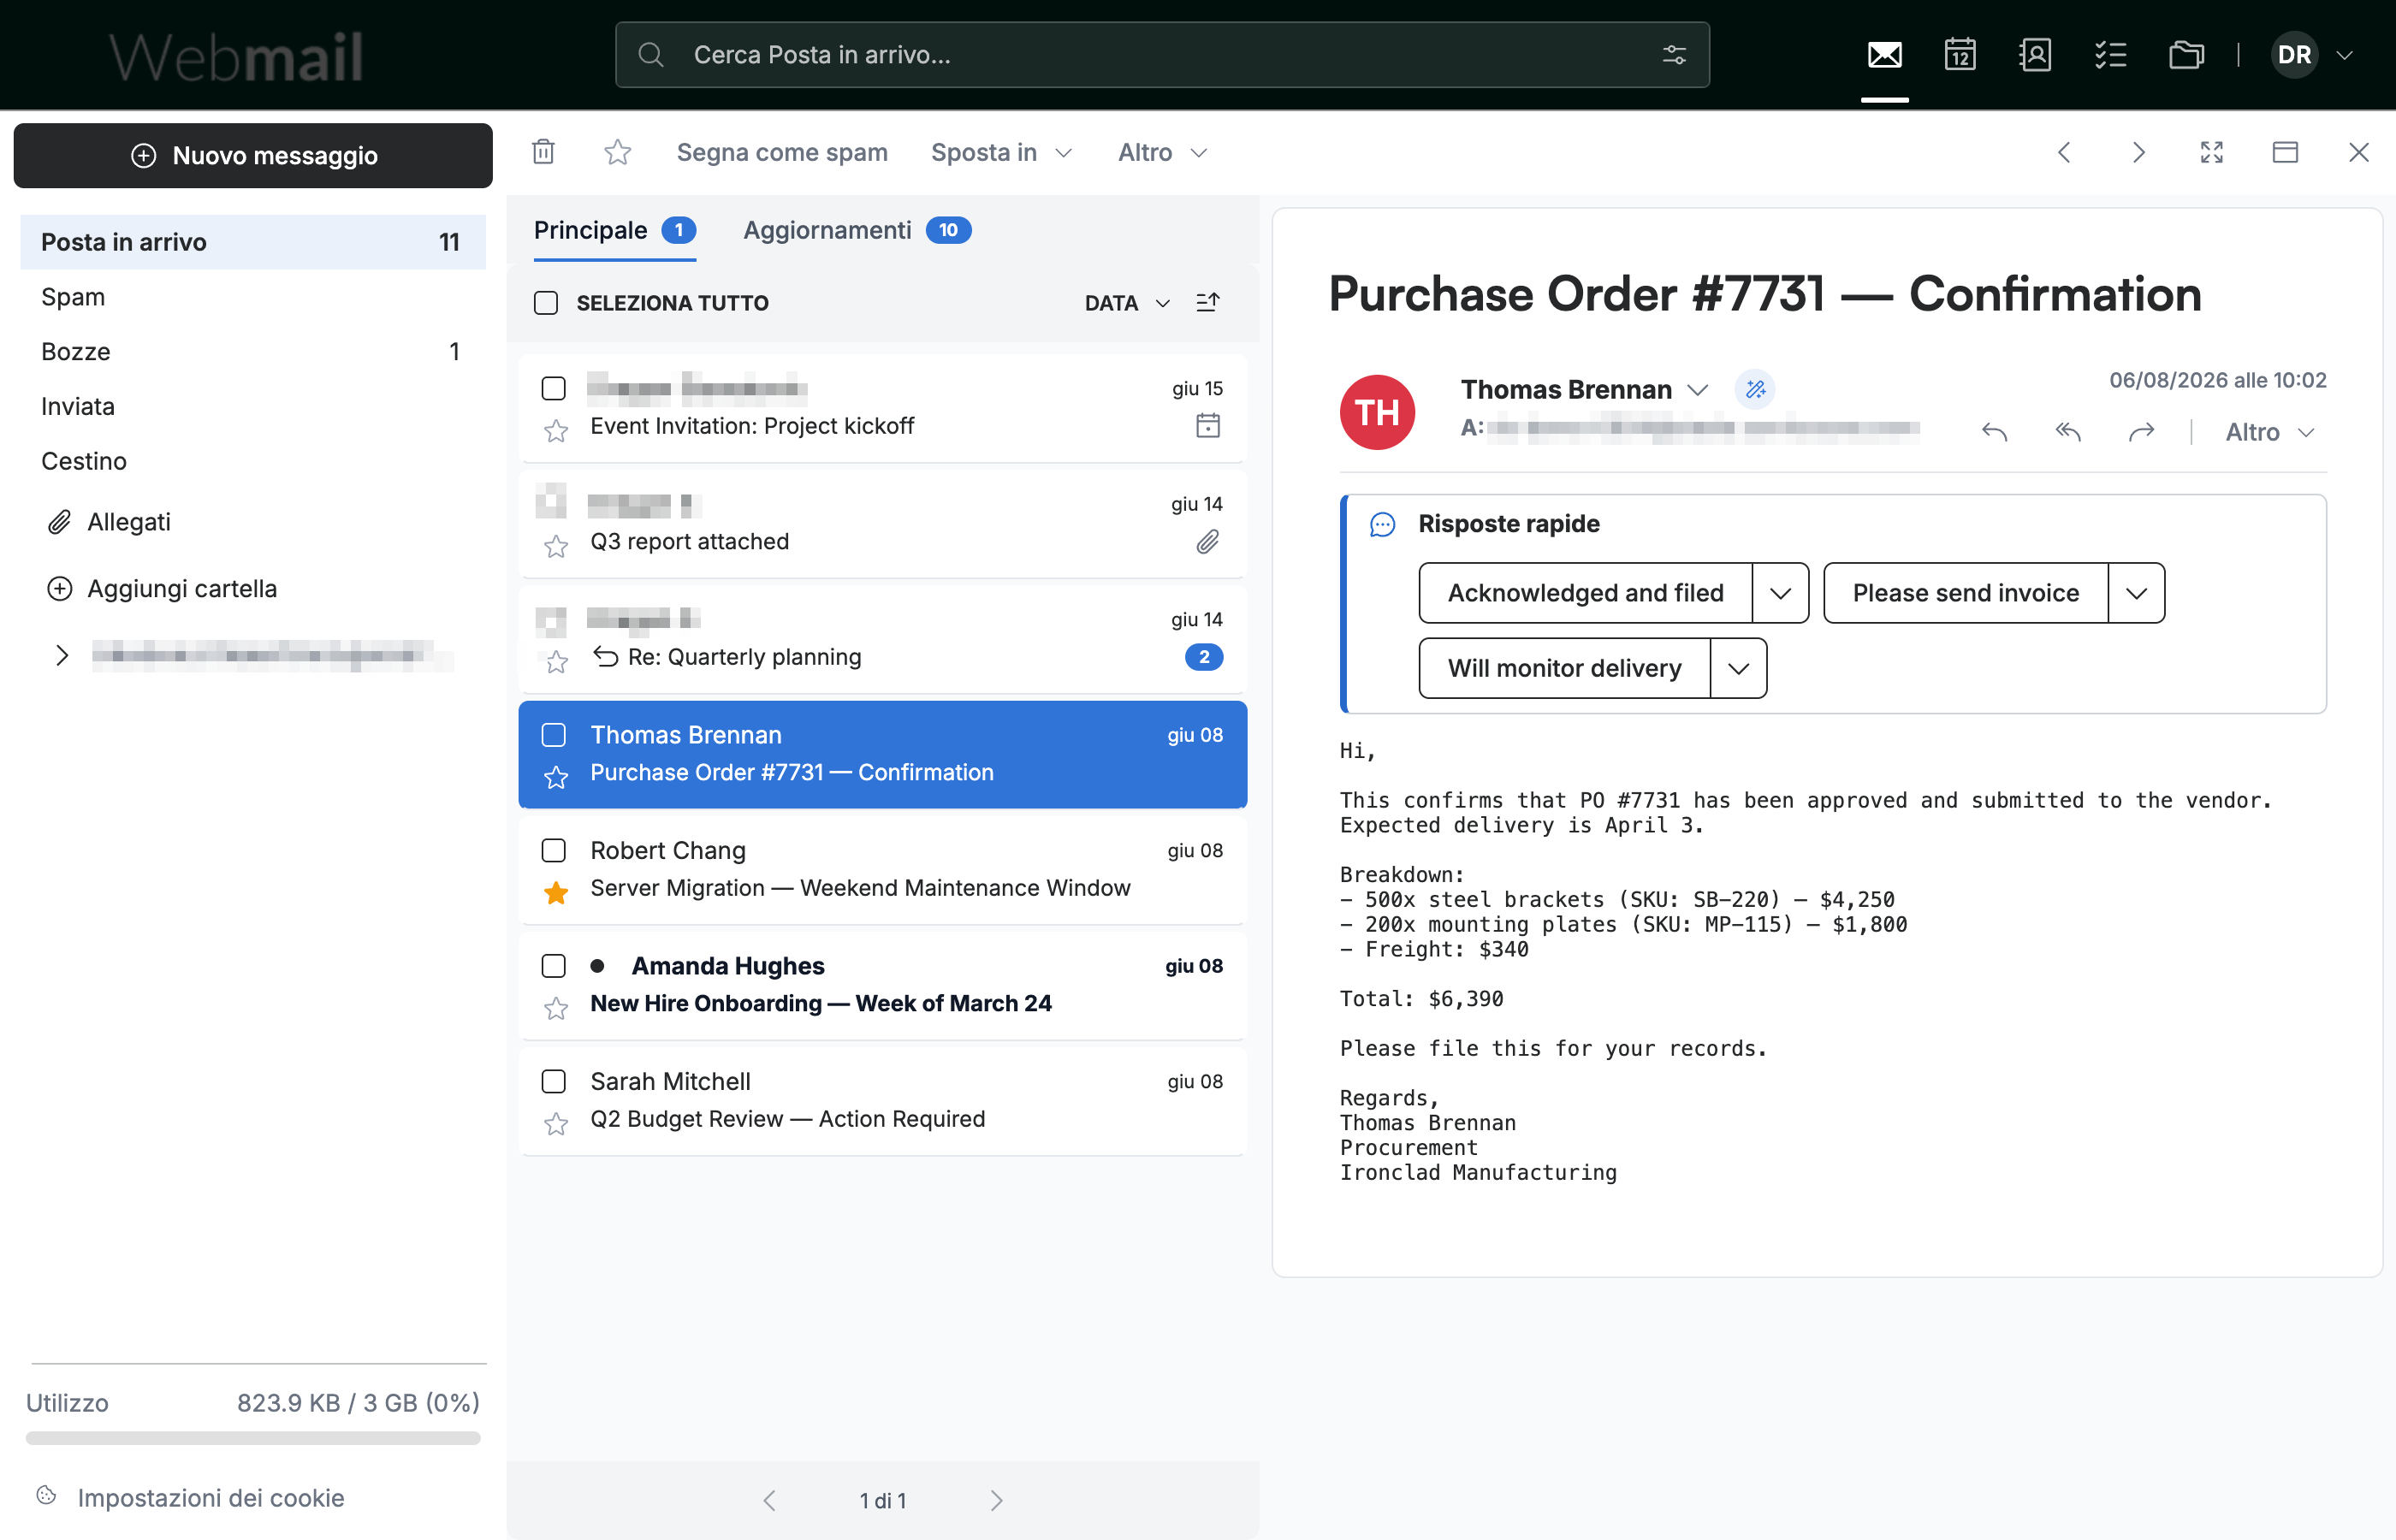Open the Bozze folder

(x=253, y=351)
